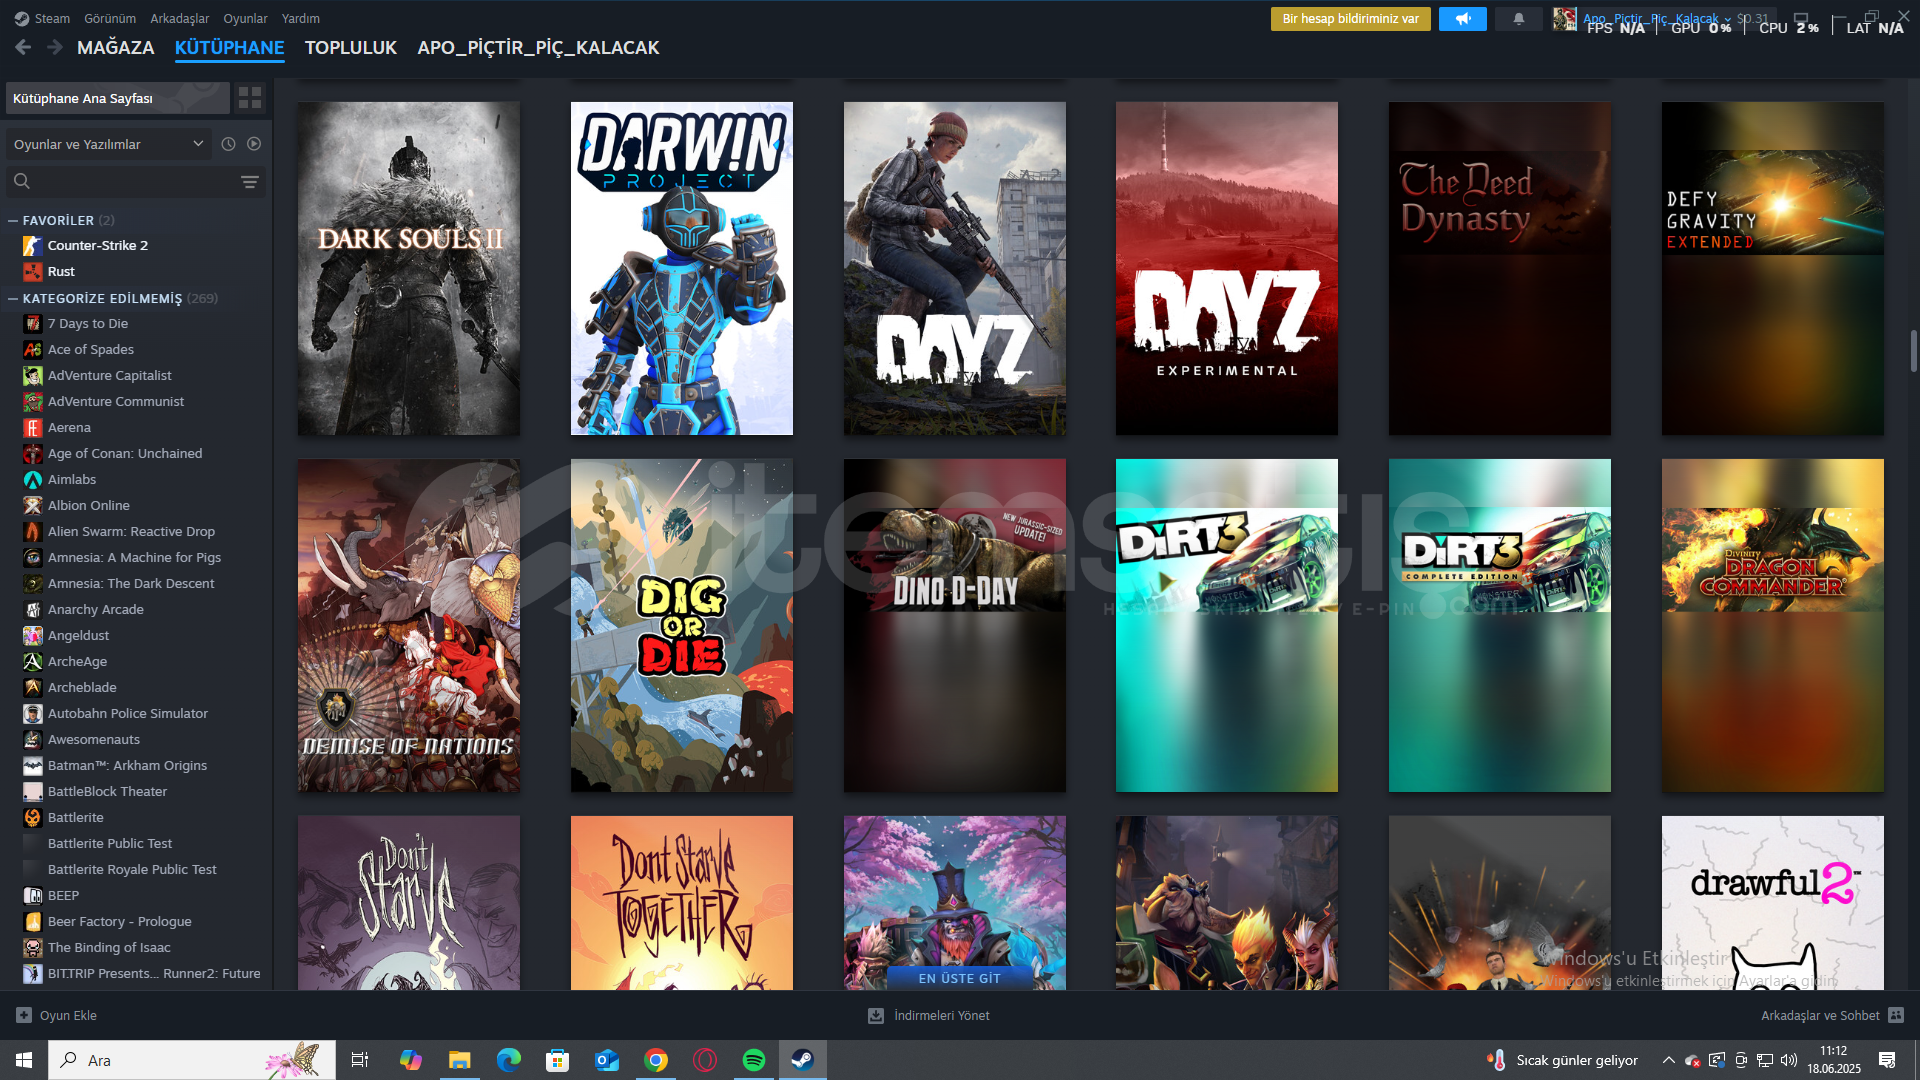Viewport: 1920px width, 1080px height.
Task: Click the library search magnifier icon
Action: coord(22,181)
